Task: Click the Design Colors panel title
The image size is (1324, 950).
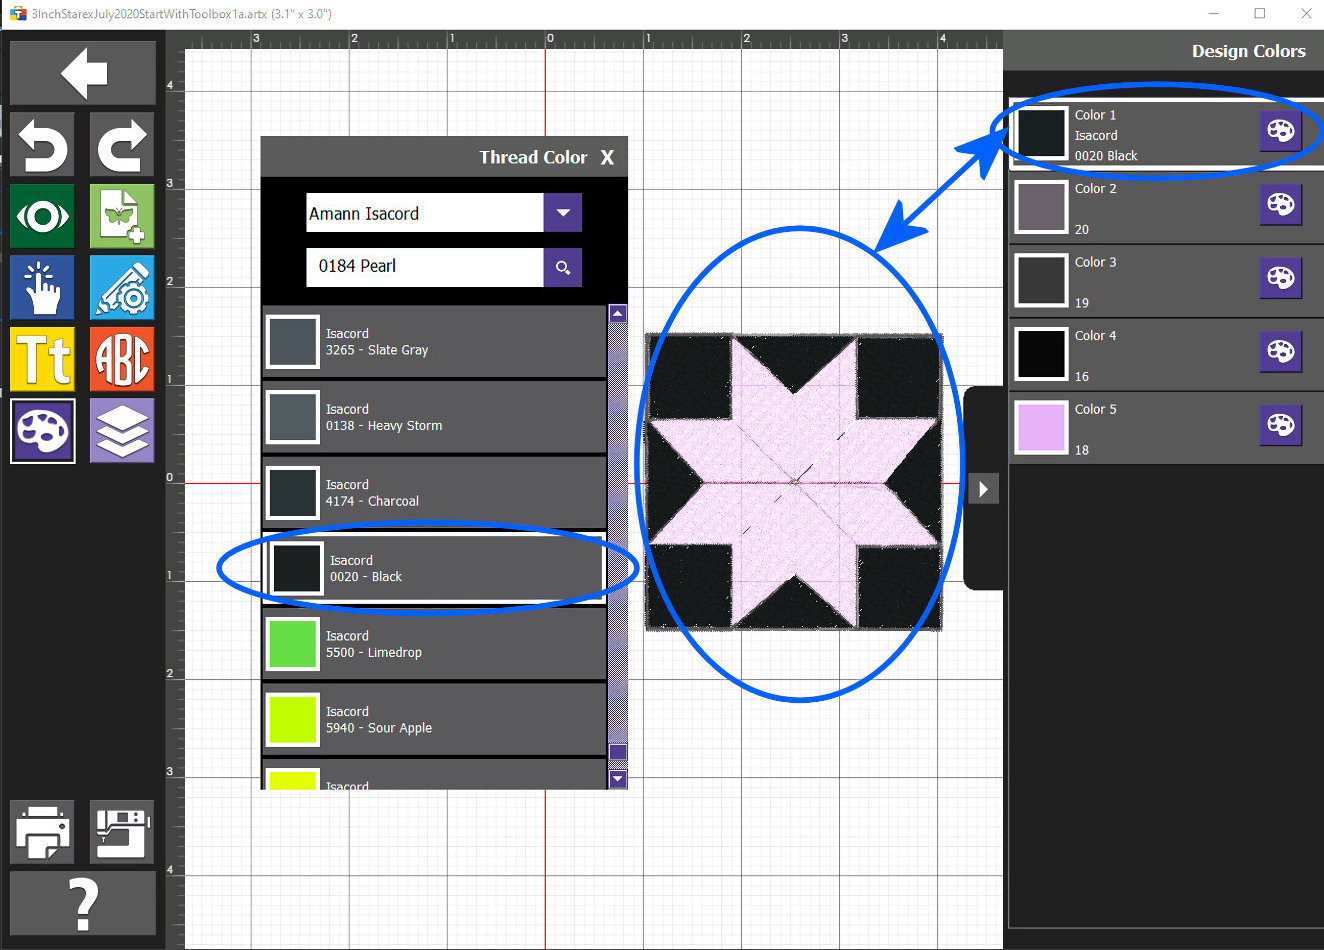Action: coord(1248,51)
